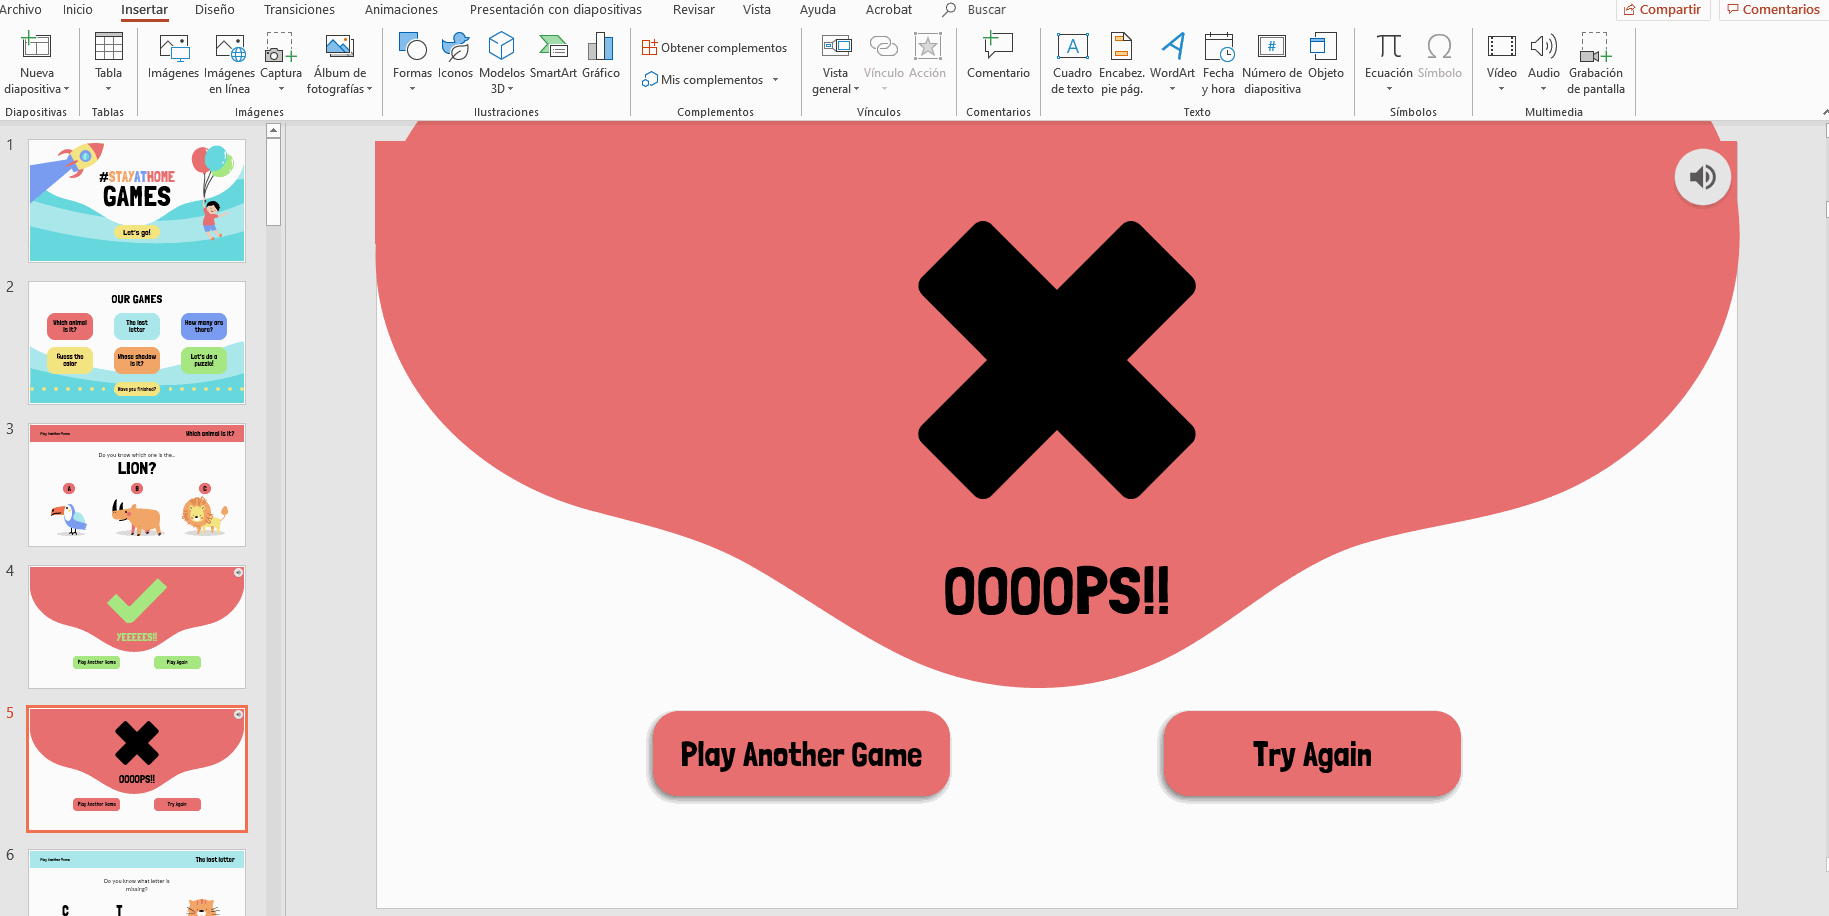
Task: Insert a Vídeo
Action: point(1501,46)
